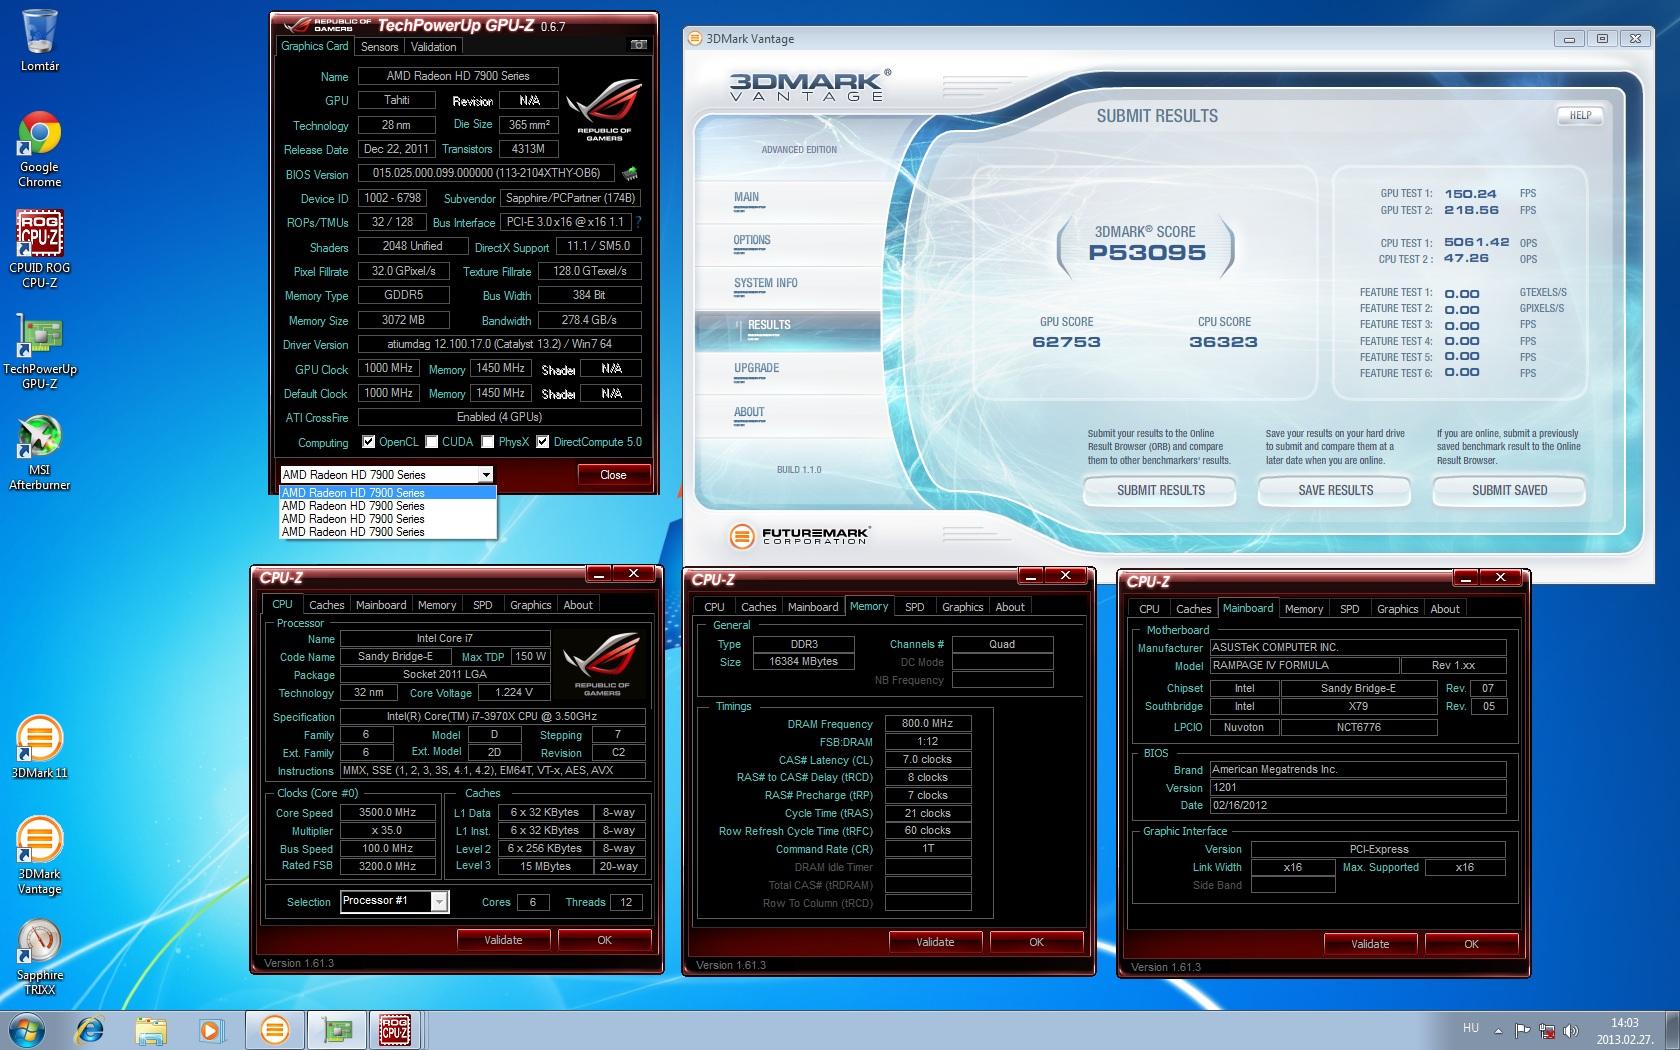Switch to the Validation tab in GPU-Z
1680x1050 pixels.
433,47
